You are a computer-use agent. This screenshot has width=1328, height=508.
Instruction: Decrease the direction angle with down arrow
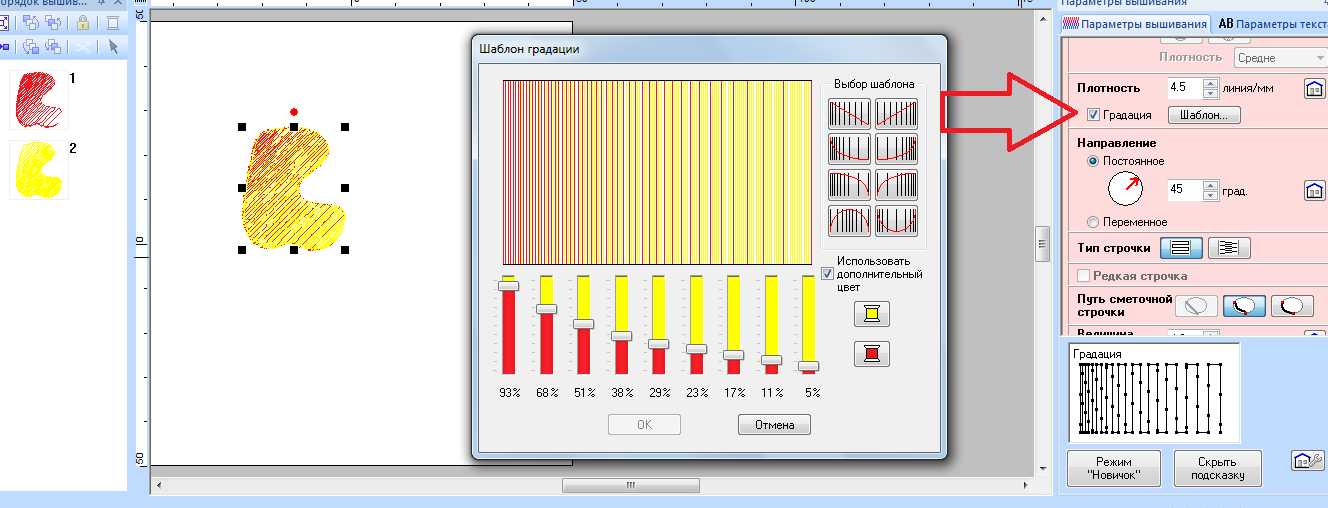pos(1210,194)
